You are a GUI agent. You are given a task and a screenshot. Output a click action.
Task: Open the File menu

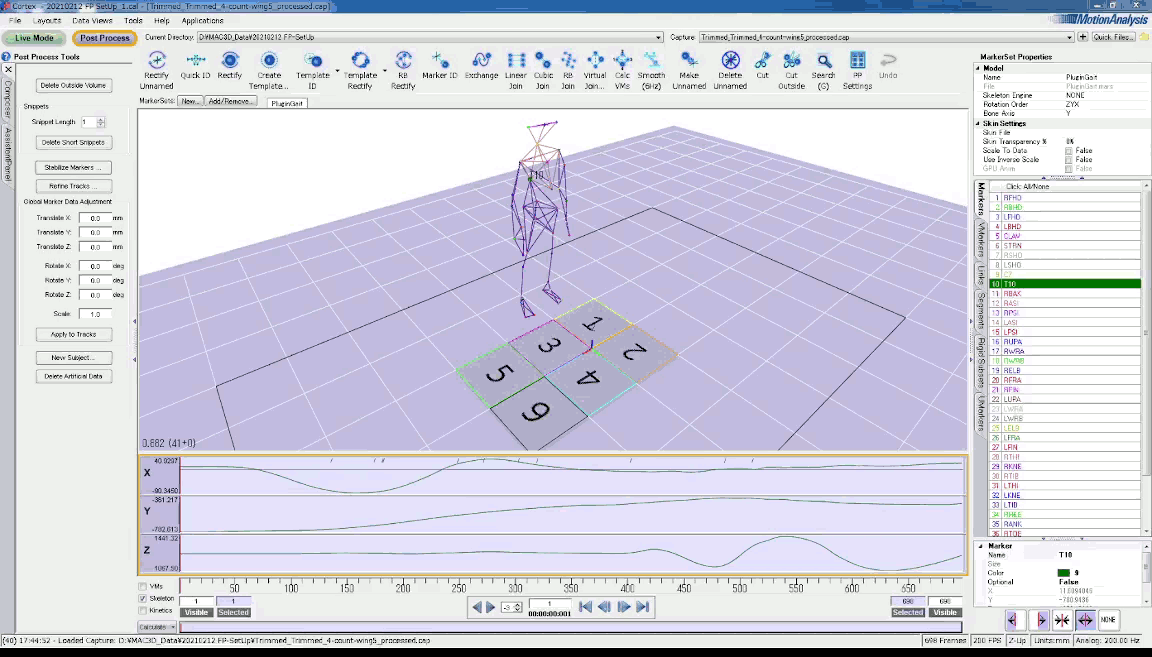point(15,21)
